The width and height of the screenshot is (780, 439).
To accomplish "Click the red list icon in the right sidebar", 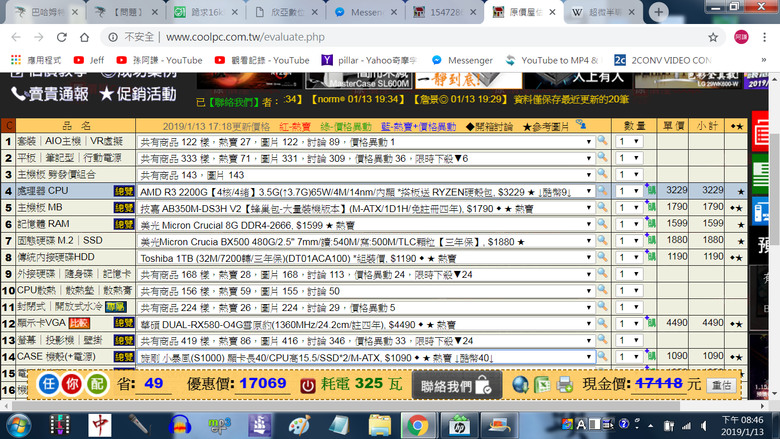I will 761,132.
